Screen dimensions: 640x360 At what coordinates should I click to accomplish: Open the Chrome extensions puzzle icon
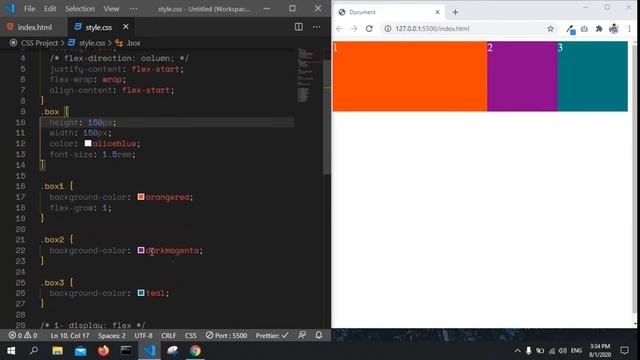[599, 29]
